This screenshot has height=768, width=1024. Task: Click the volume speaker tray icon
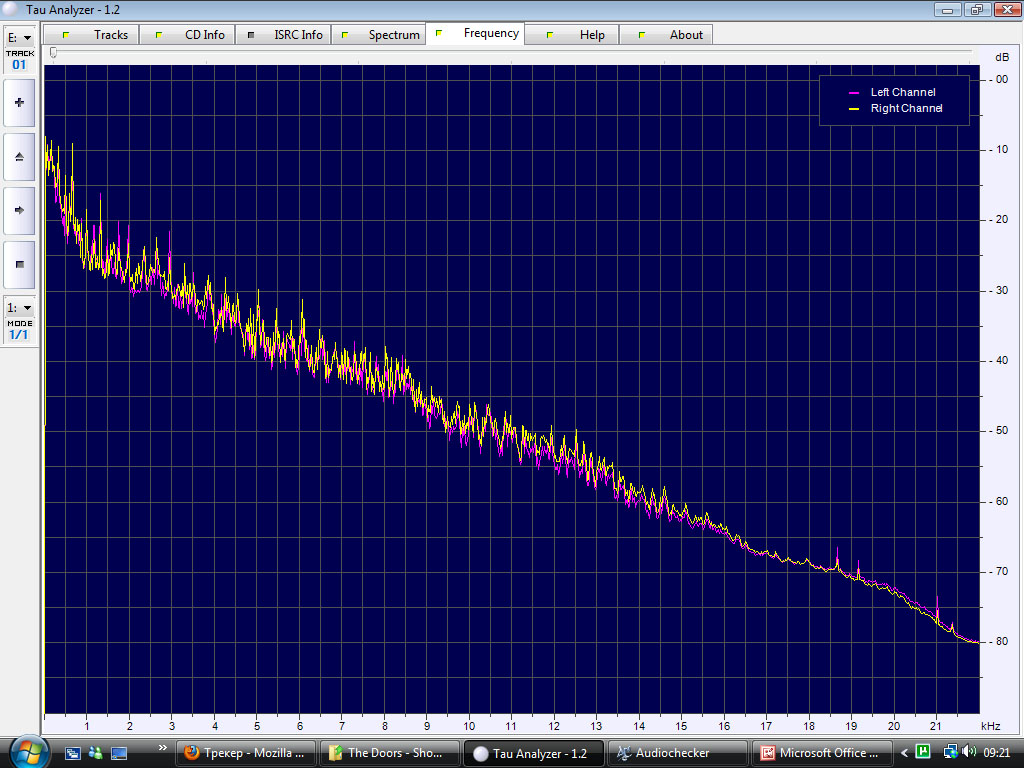(x=969, y=752)
